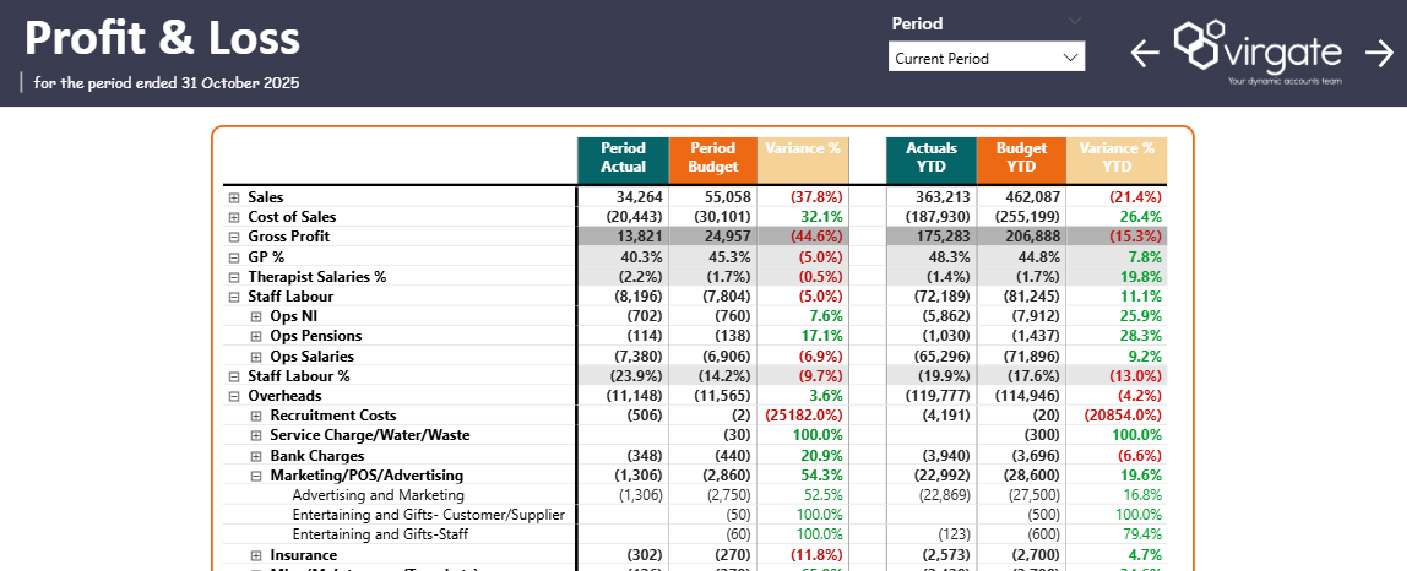
Task: Click the Profit & Loss title
Action: 162,39
